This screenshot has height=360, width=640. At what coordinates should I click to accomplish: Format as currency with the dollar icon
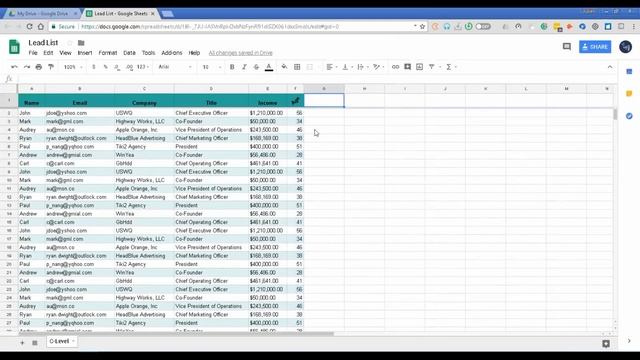93,67
